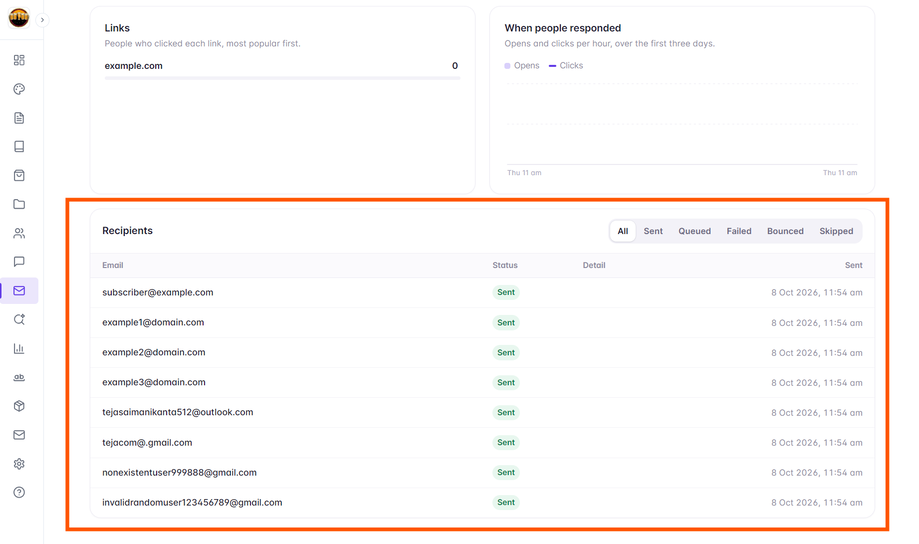919x544 pixels.
Task: Switch to the Sent recipients filter tab
Action: 653,231
